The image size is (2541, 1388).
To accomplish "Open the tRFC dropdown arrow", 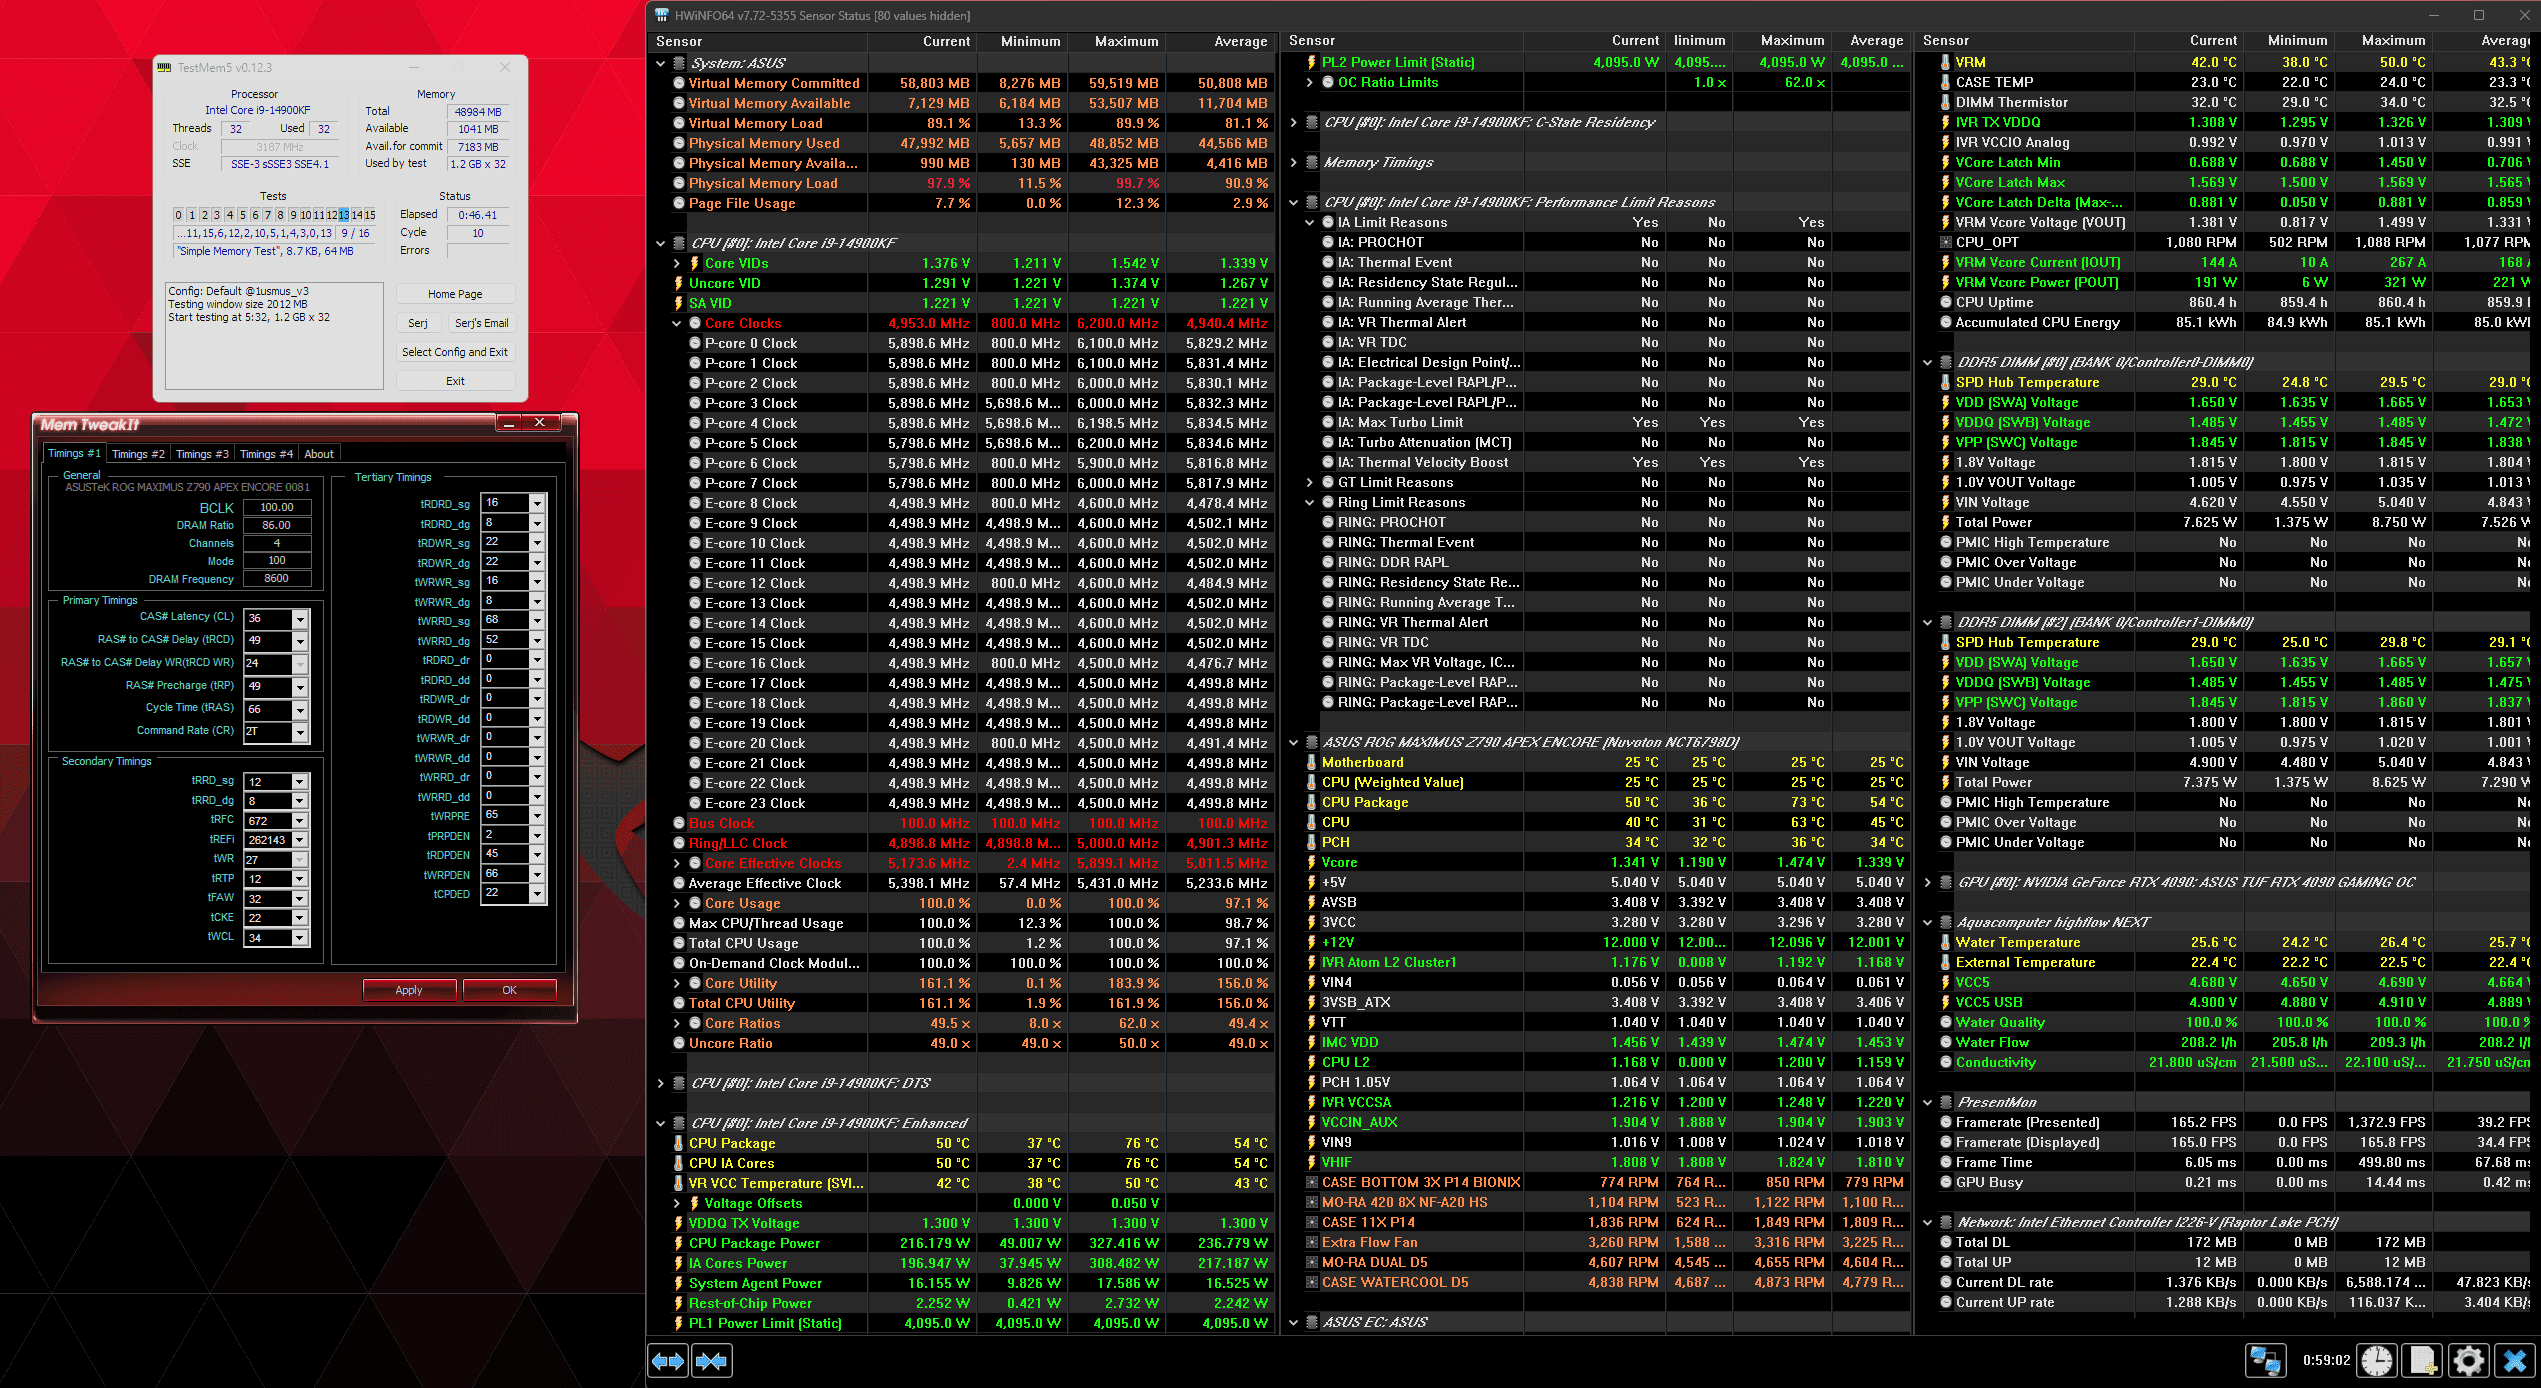I will tap(299, 821).
